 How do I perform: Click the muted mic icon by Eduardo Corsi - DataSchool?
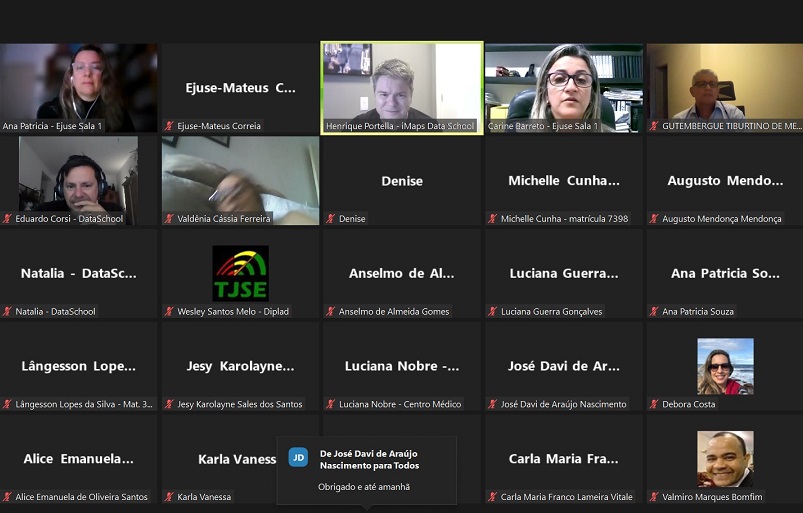tap(7, 219)
